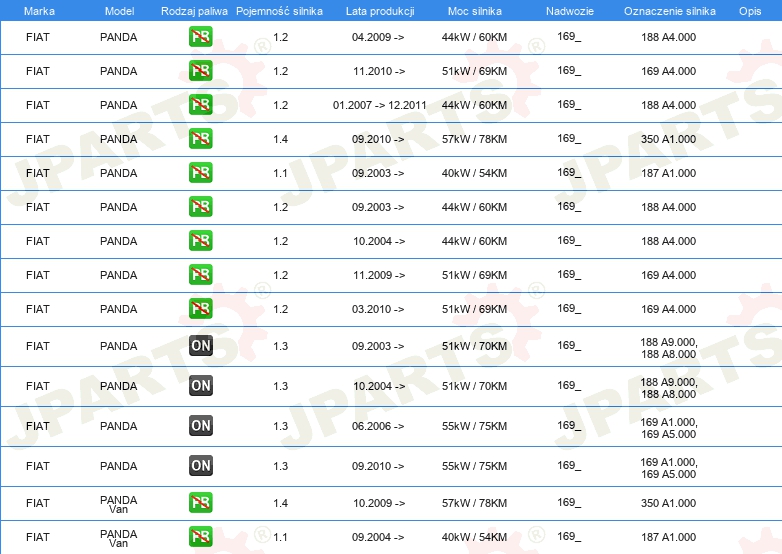Click ON diesel icon in 09.2003 1.3 row

coord(200,346)
